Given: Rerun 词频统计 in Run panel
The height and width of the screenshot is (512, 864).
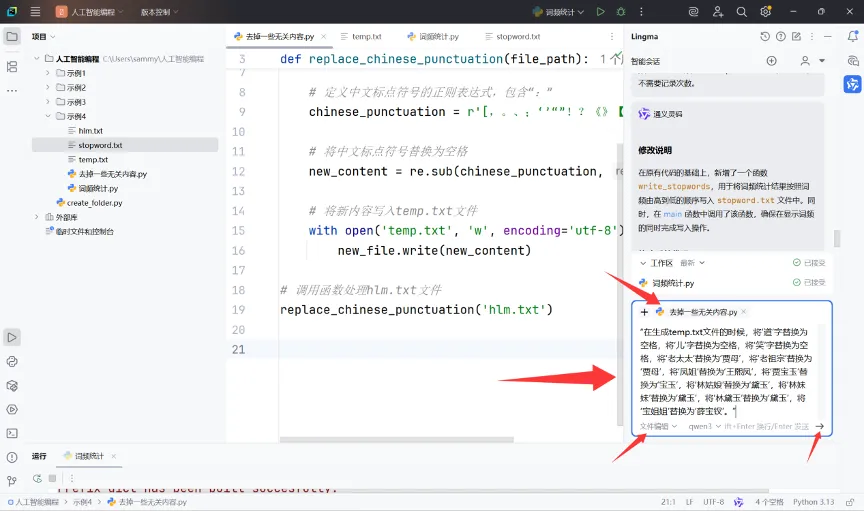Looking at the screenshot, I should (37, 478).
